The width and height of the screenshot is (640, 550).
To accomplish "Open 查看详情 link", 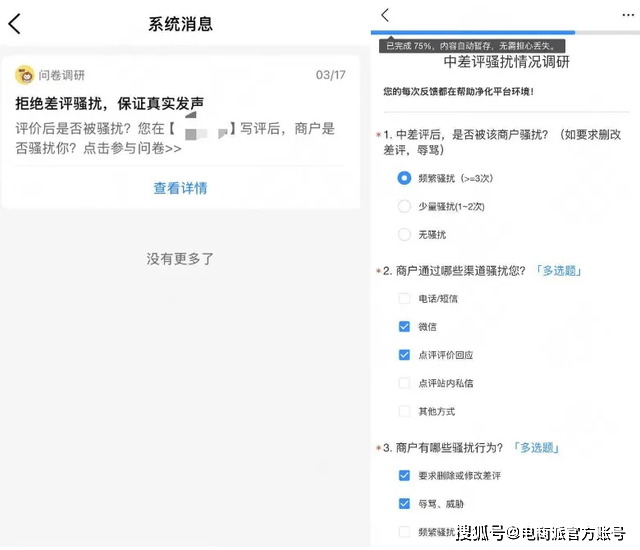I will click(180, 188).
